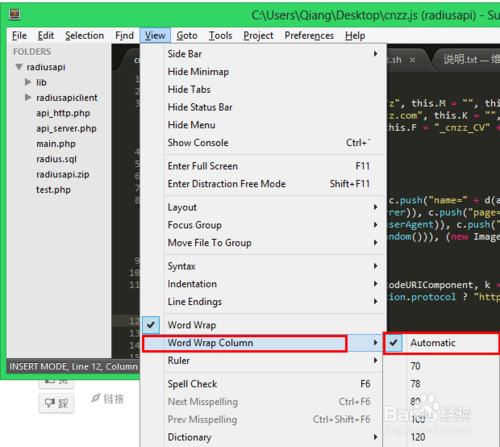The image size is (500, 447).
Task: Open the Help menu
Action: click(355, 35)
